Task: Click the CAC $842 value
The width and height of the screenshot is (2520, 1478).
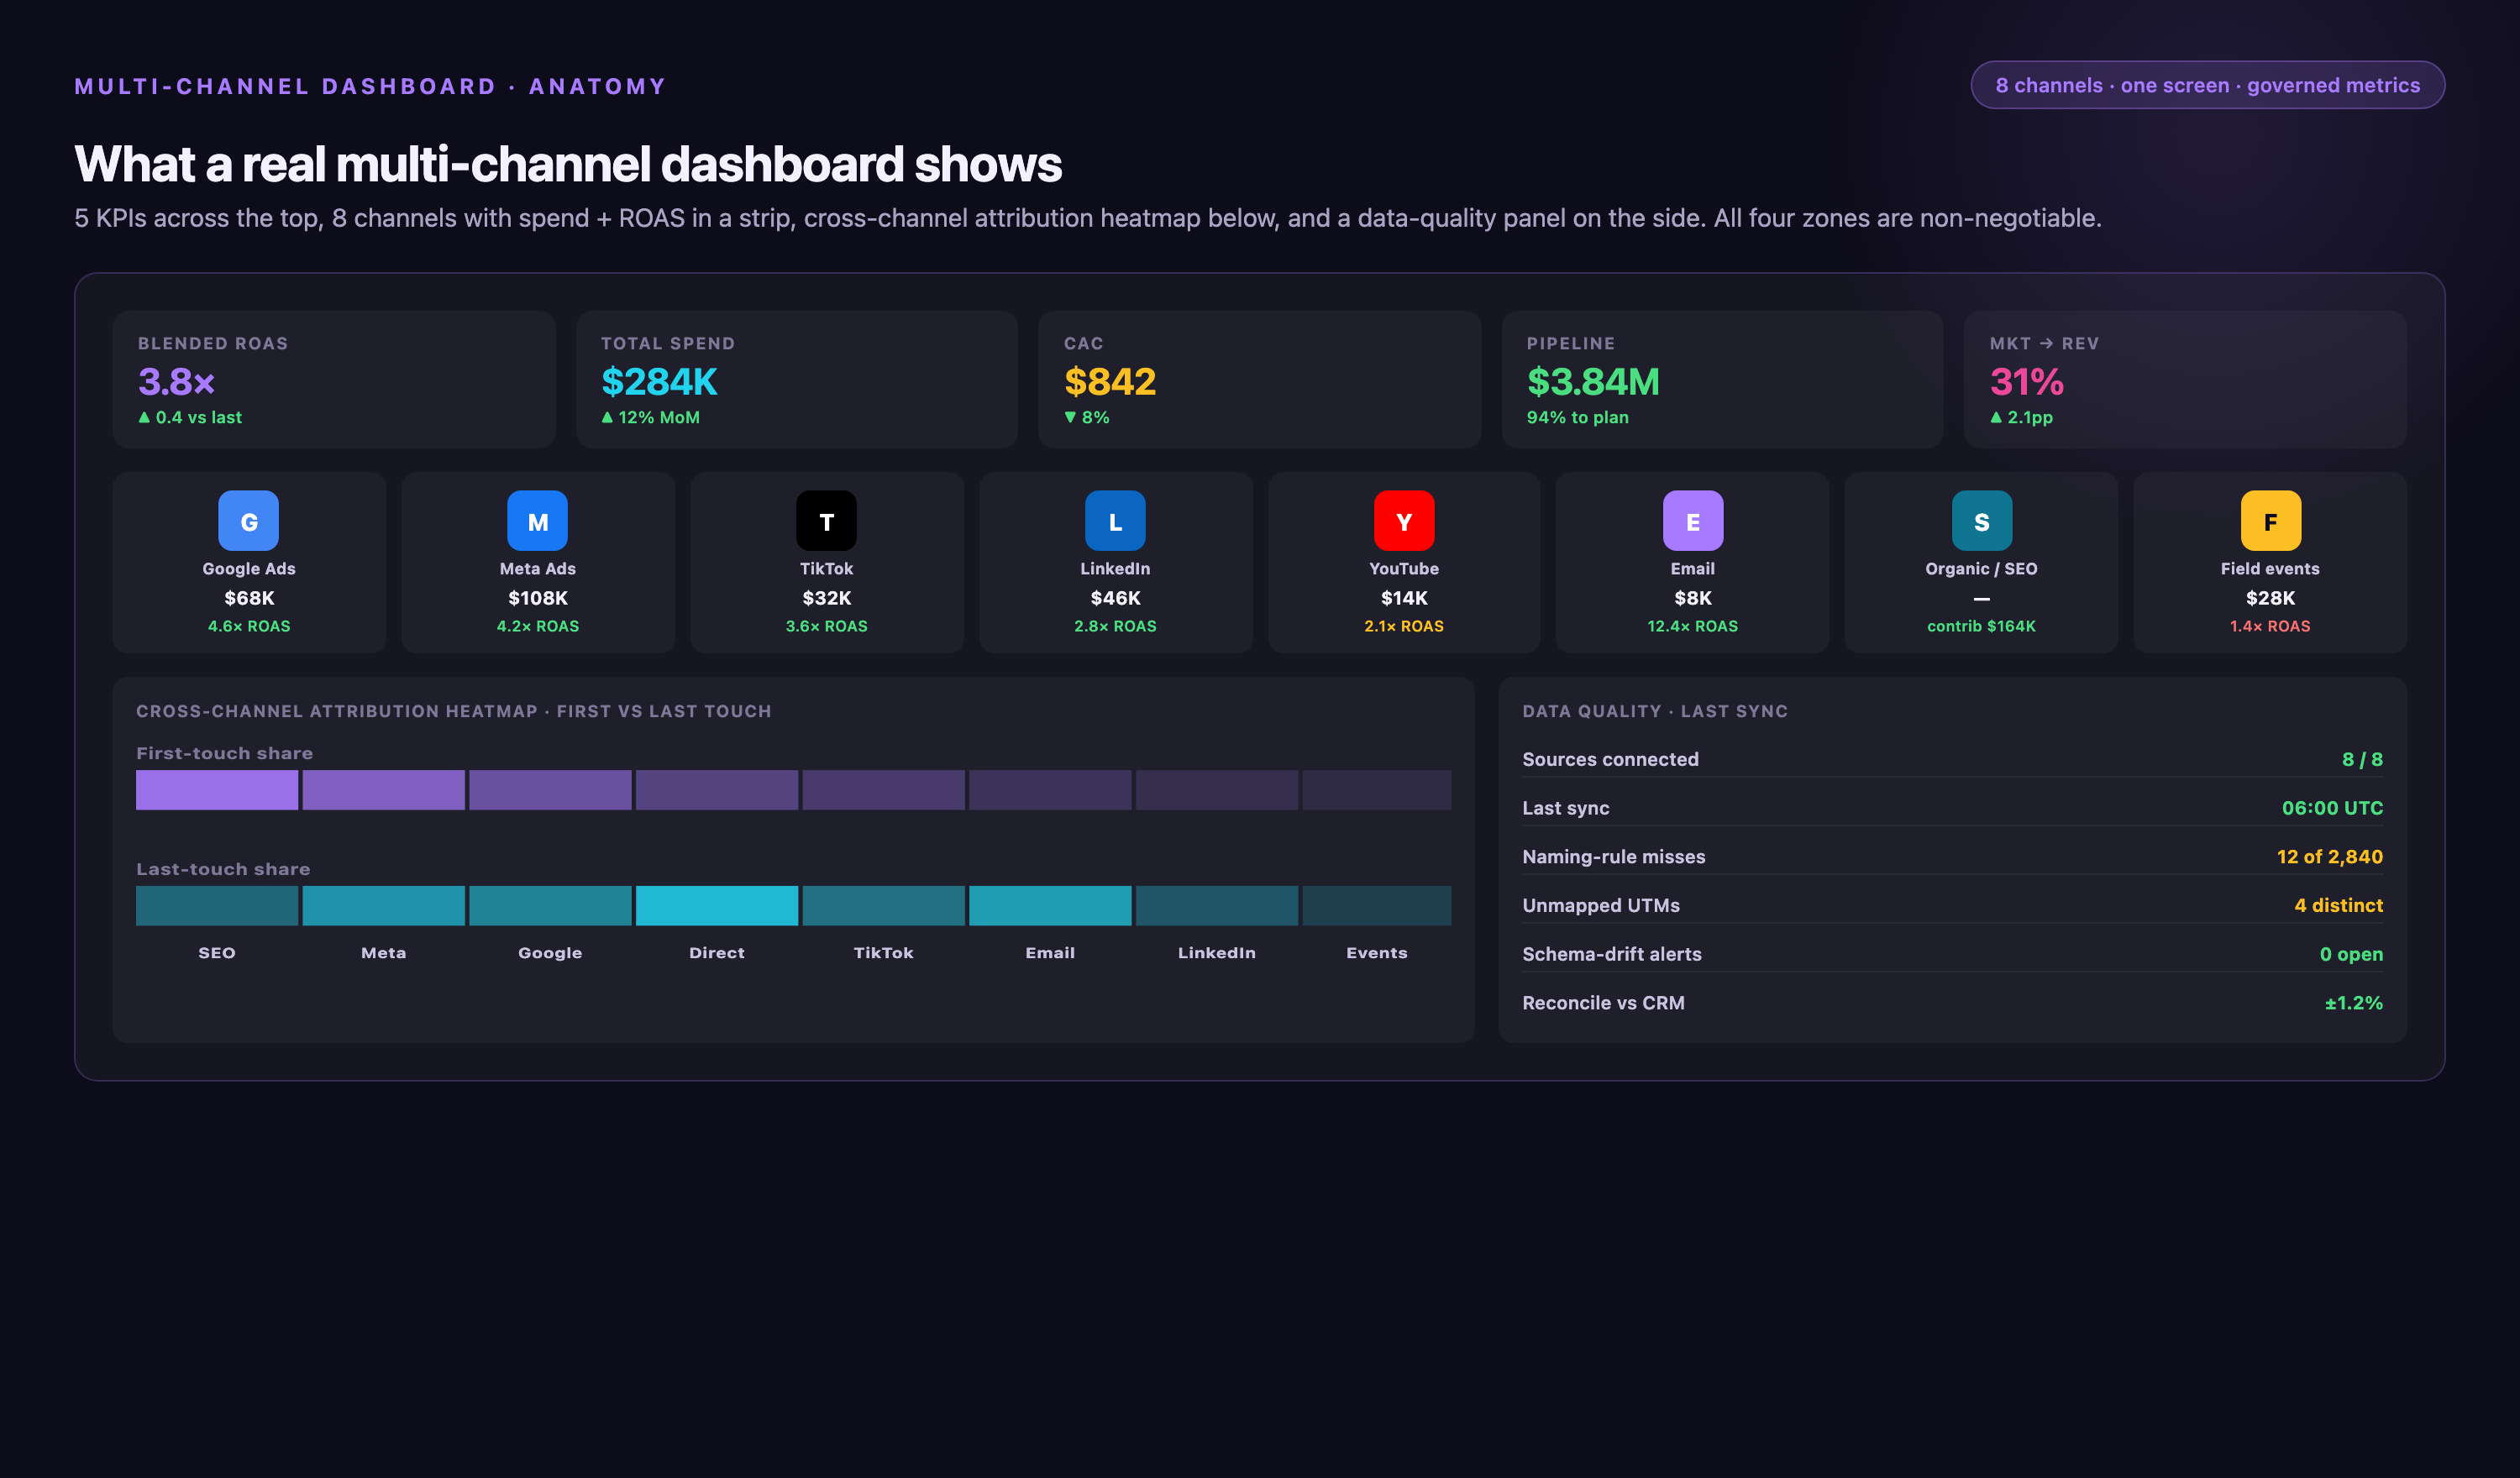Action: point(1110,381)
